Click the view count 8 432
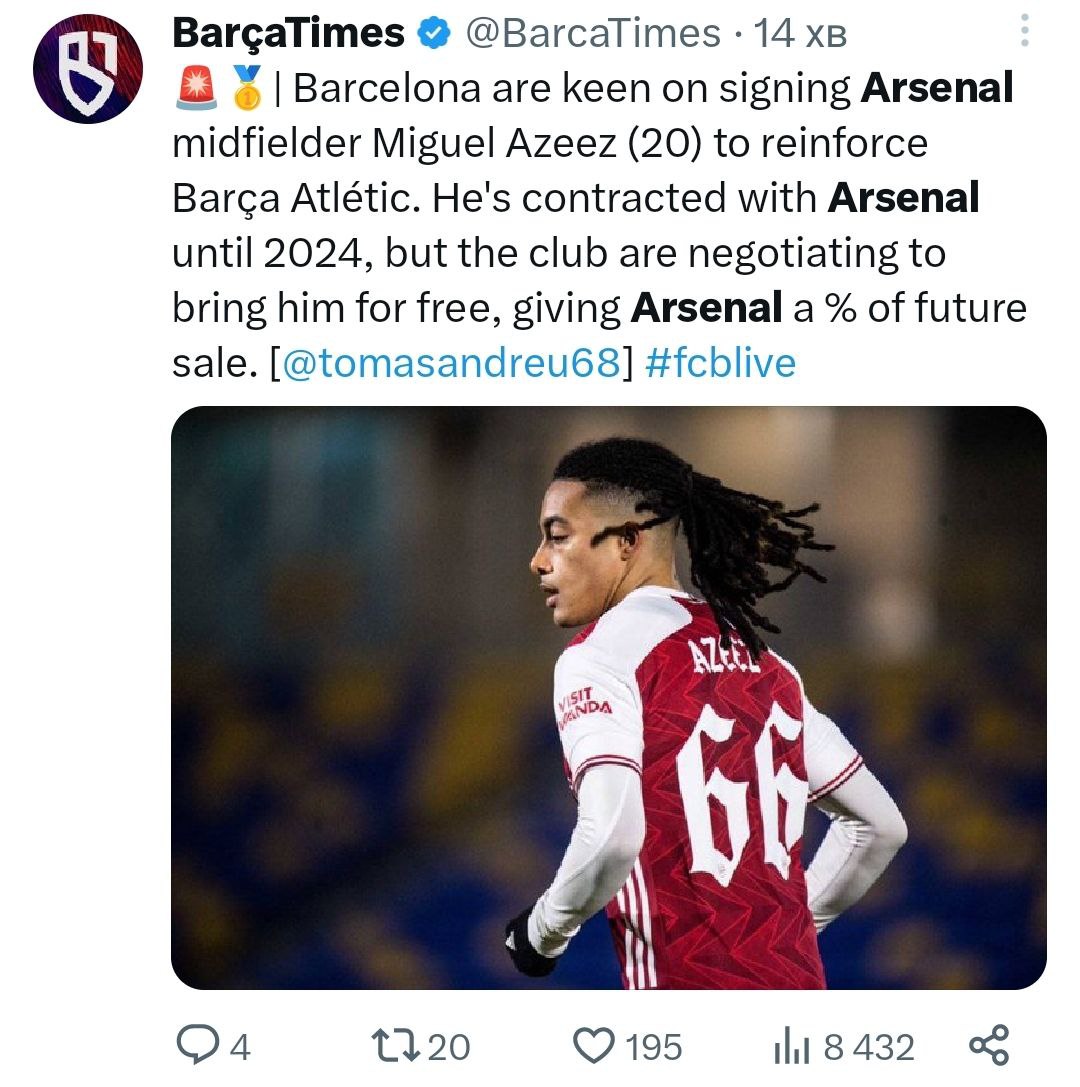 [x=868, y=1047]
